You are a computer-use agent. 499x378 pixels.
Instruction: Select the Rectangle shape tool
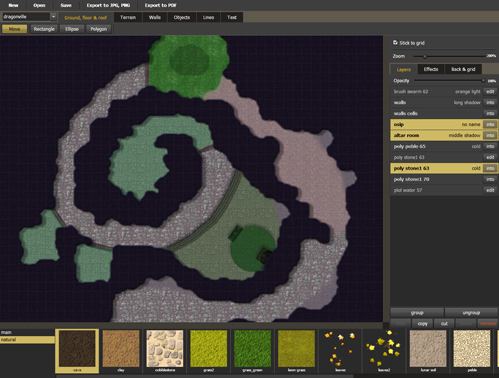pos(44,29)
